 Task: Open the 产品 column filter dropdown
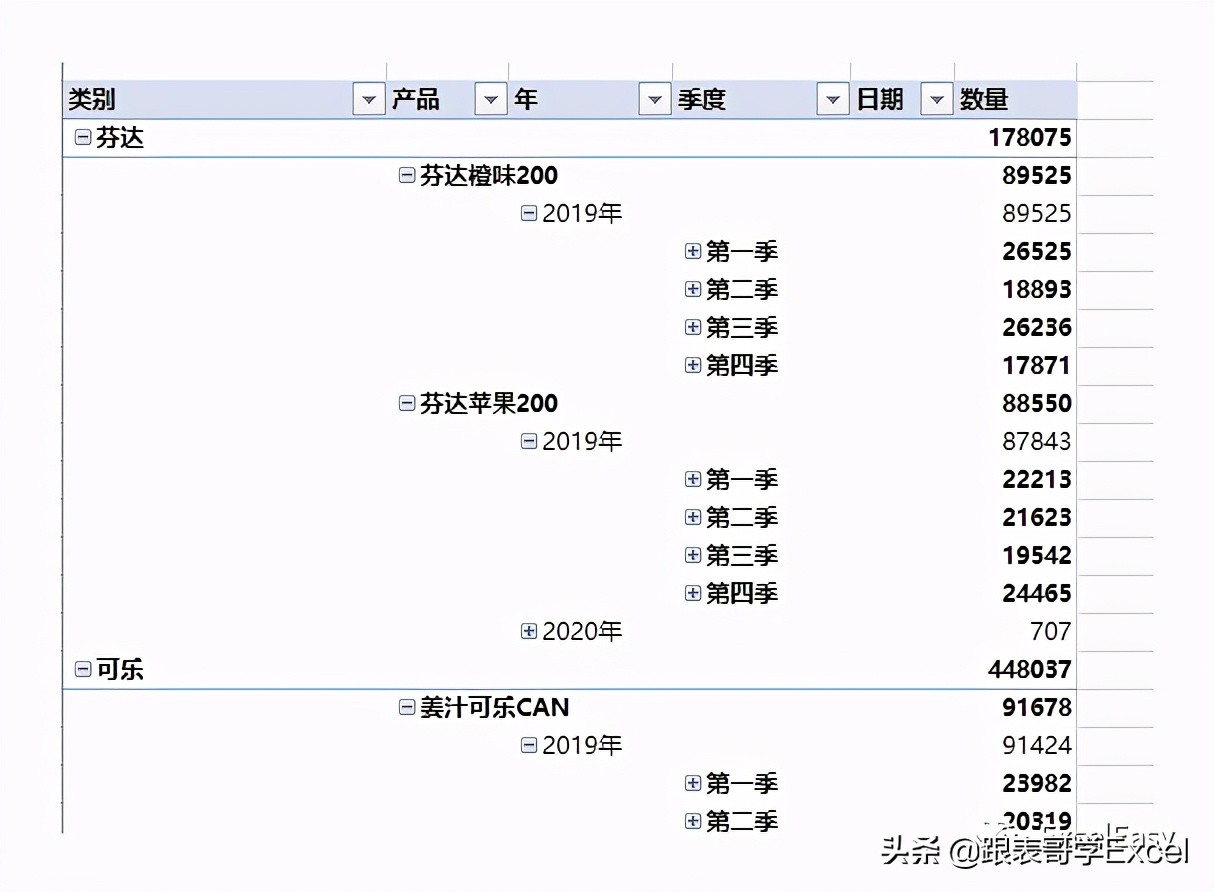tap(491, 99)
